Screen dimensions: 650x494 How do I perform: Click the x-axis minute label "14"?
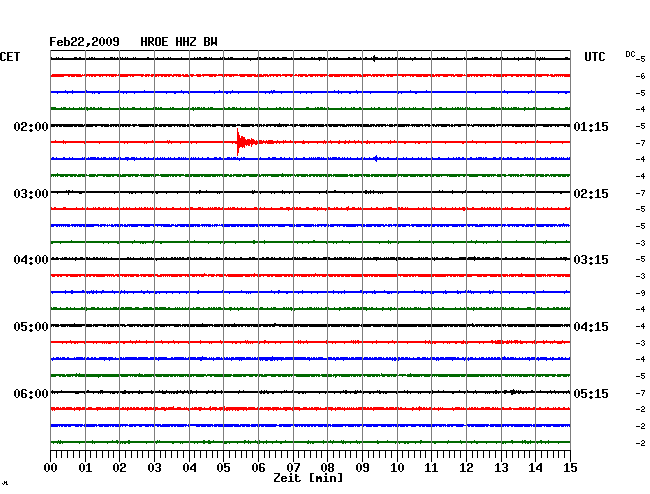(535, 468)
